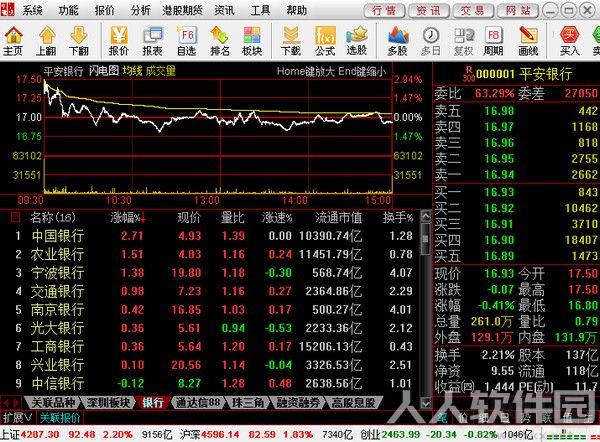600x442 pixels.
Task: Switch to the 融资融券 tab
Action: tap(298, 403)
